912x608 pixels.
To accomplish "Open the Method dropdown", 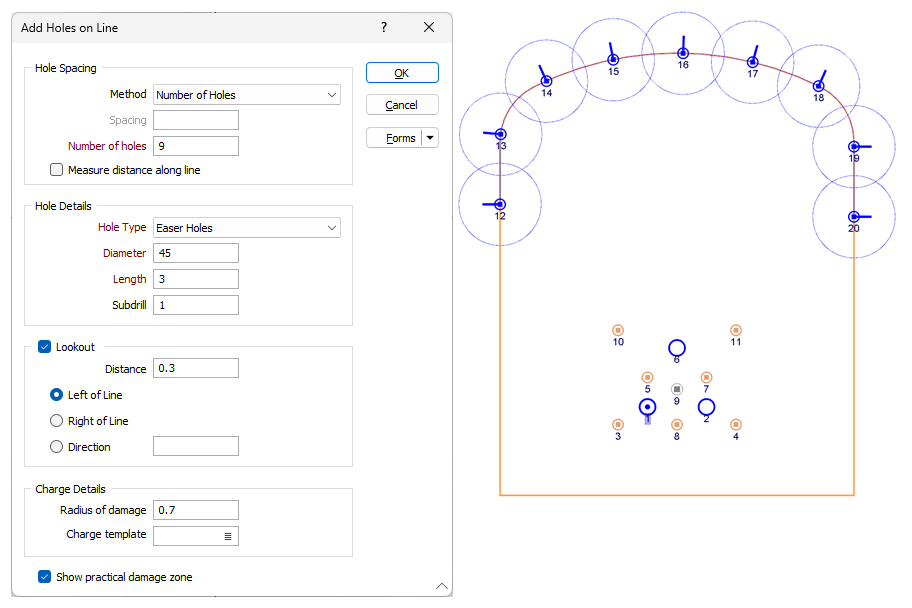I will point(247,95).
